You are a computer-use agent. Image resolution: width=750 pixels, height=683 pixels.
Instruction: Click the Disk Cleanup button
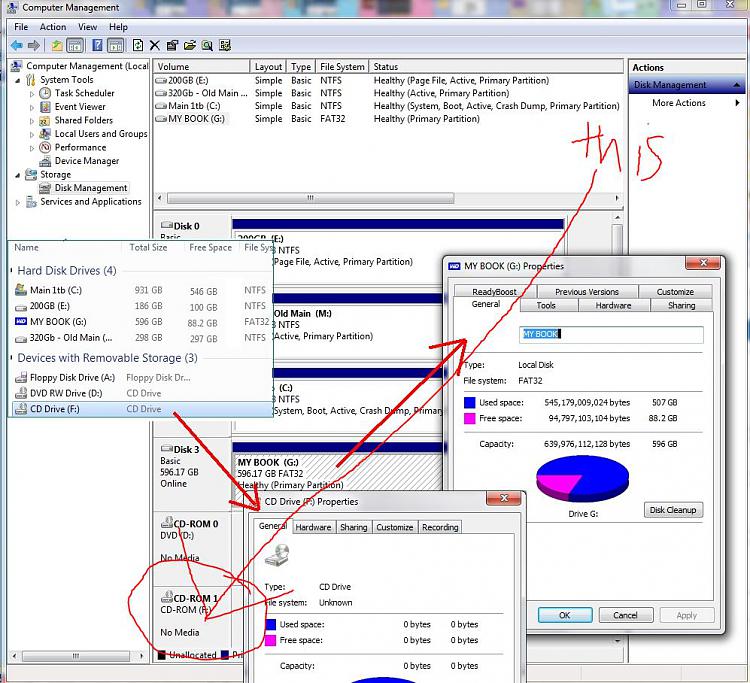click(x=673, y=510)
